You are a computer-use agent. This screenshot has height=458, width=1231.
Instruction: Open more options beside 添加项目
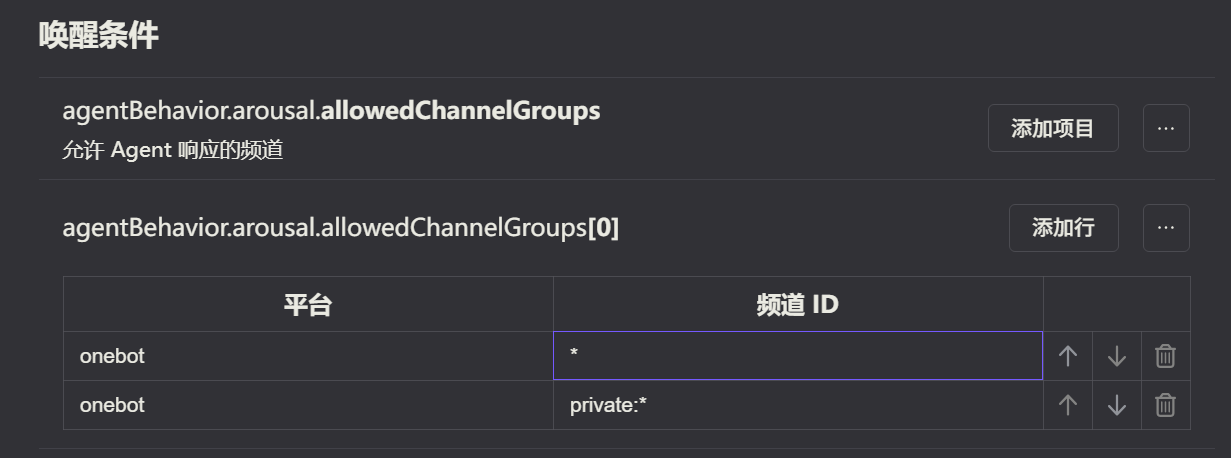(1165, 128)
